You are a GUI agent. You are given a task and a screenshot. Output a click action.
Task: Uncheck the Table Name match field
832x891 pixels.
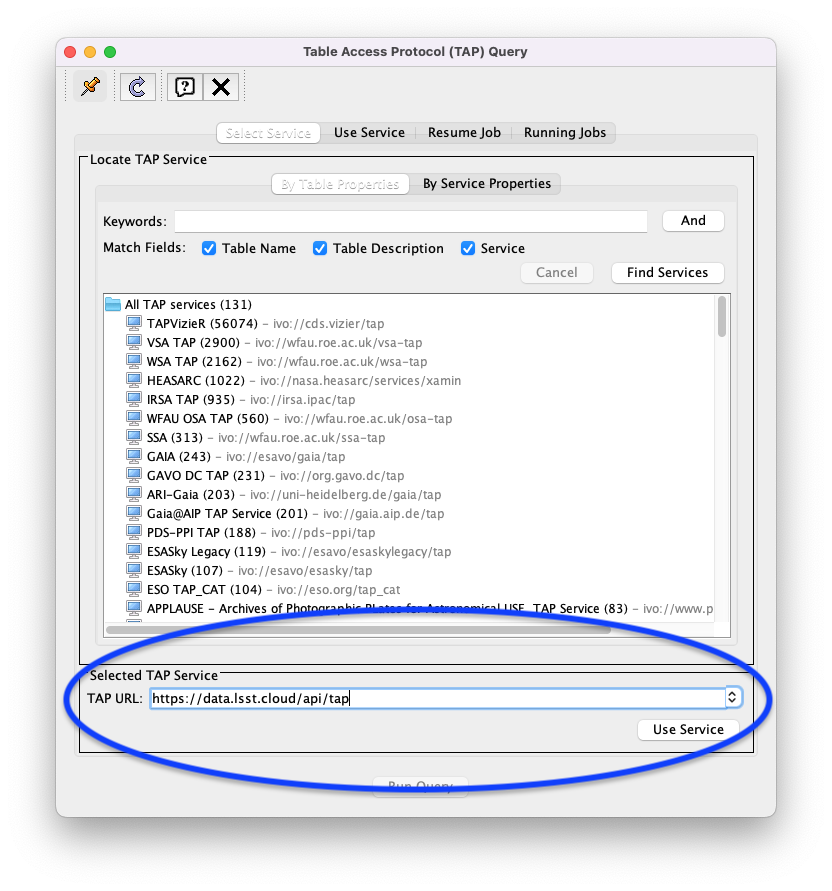(x=208, y=248)
